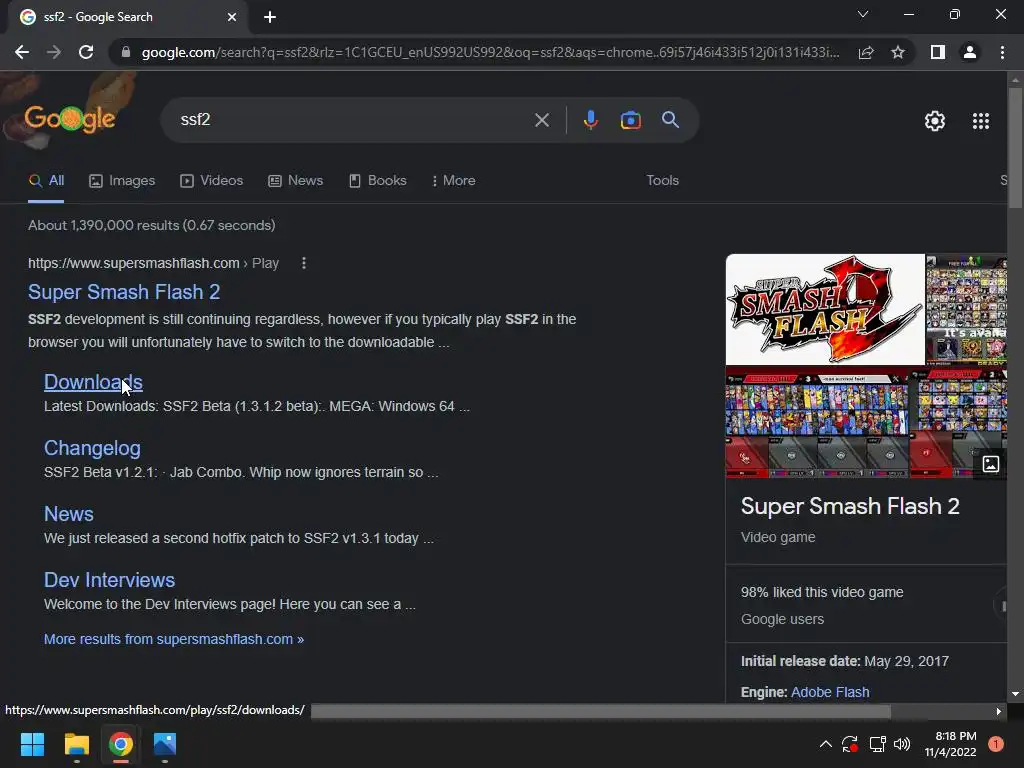
Task: Show hidden system tray icons
Action: [825, 744]
